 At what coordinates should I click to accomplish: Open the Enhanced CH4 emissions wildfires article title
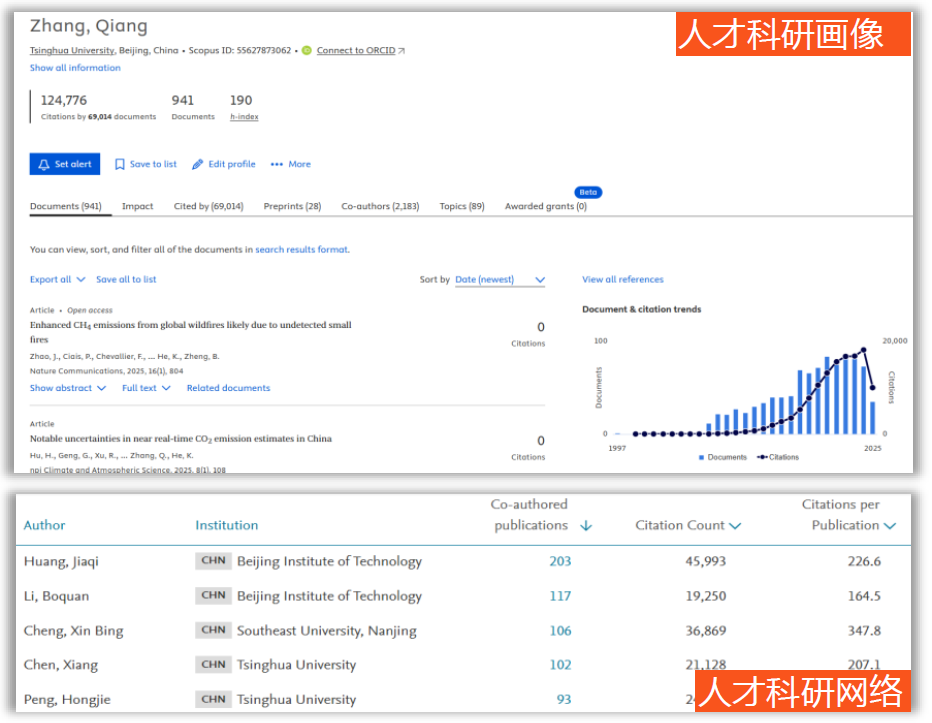pyautogui.click(x=190, y=332)
